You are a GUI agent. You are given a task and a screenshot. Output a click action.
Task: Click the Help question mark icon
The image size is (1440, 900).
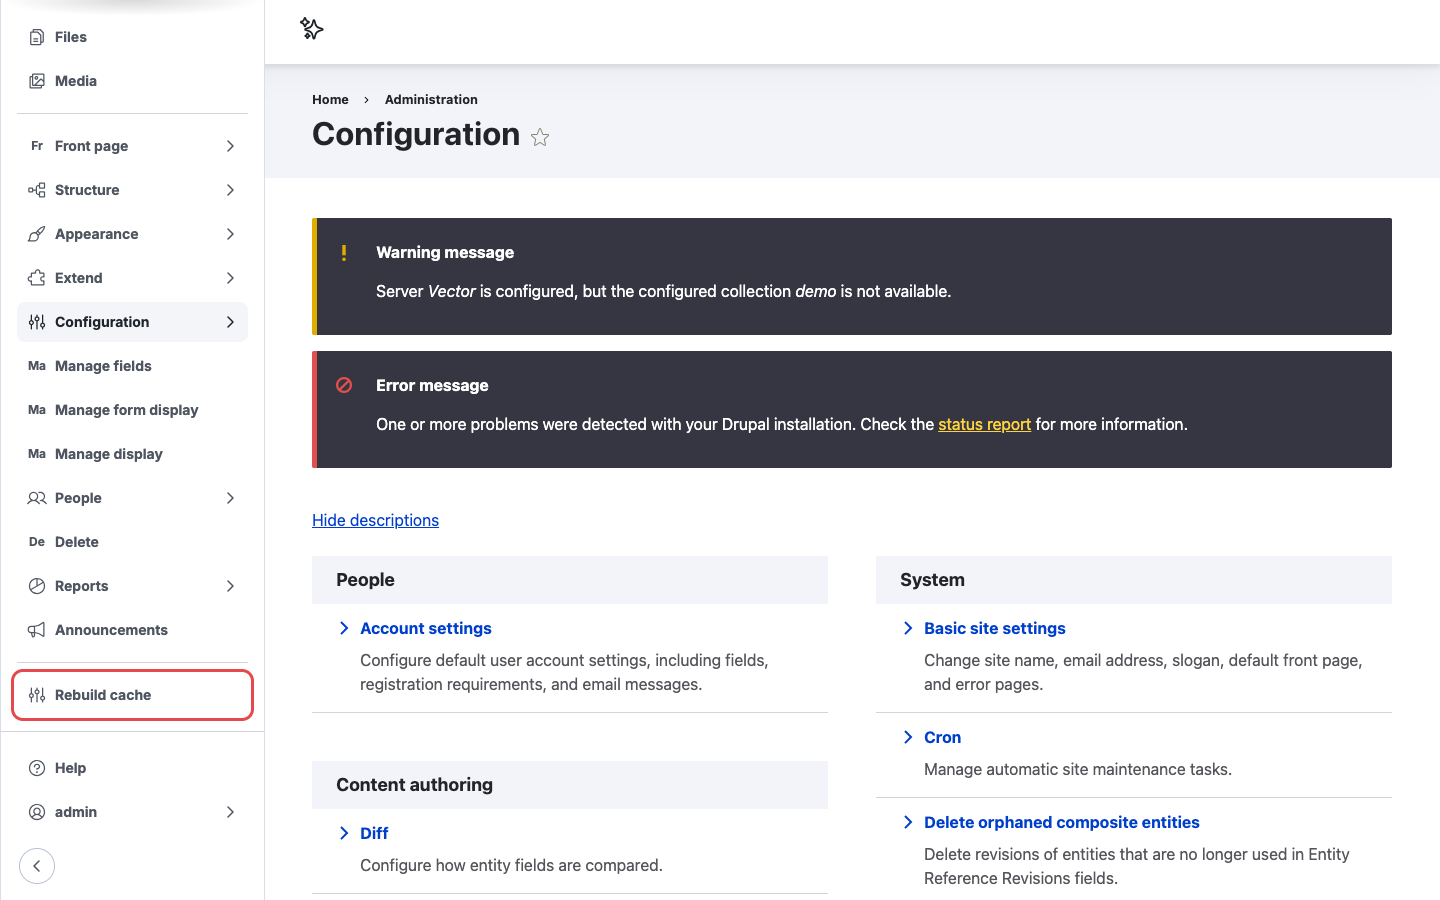(x=37, y=768)
